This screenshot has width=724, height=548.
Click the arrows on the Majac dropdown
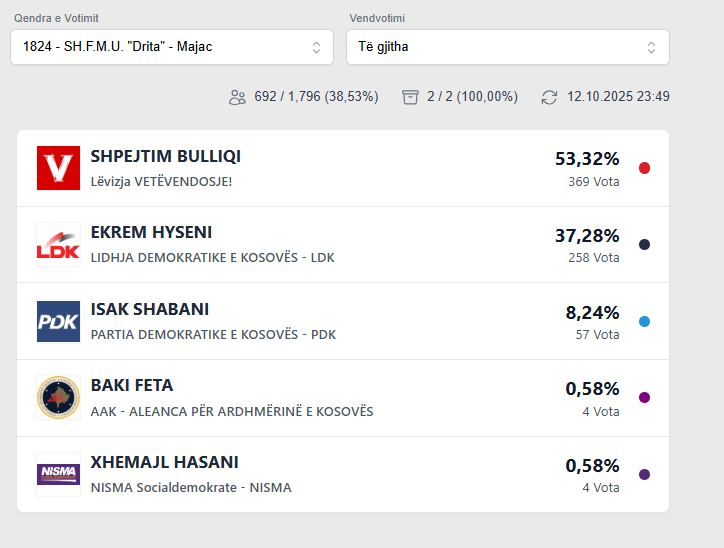tap(316, 47)
